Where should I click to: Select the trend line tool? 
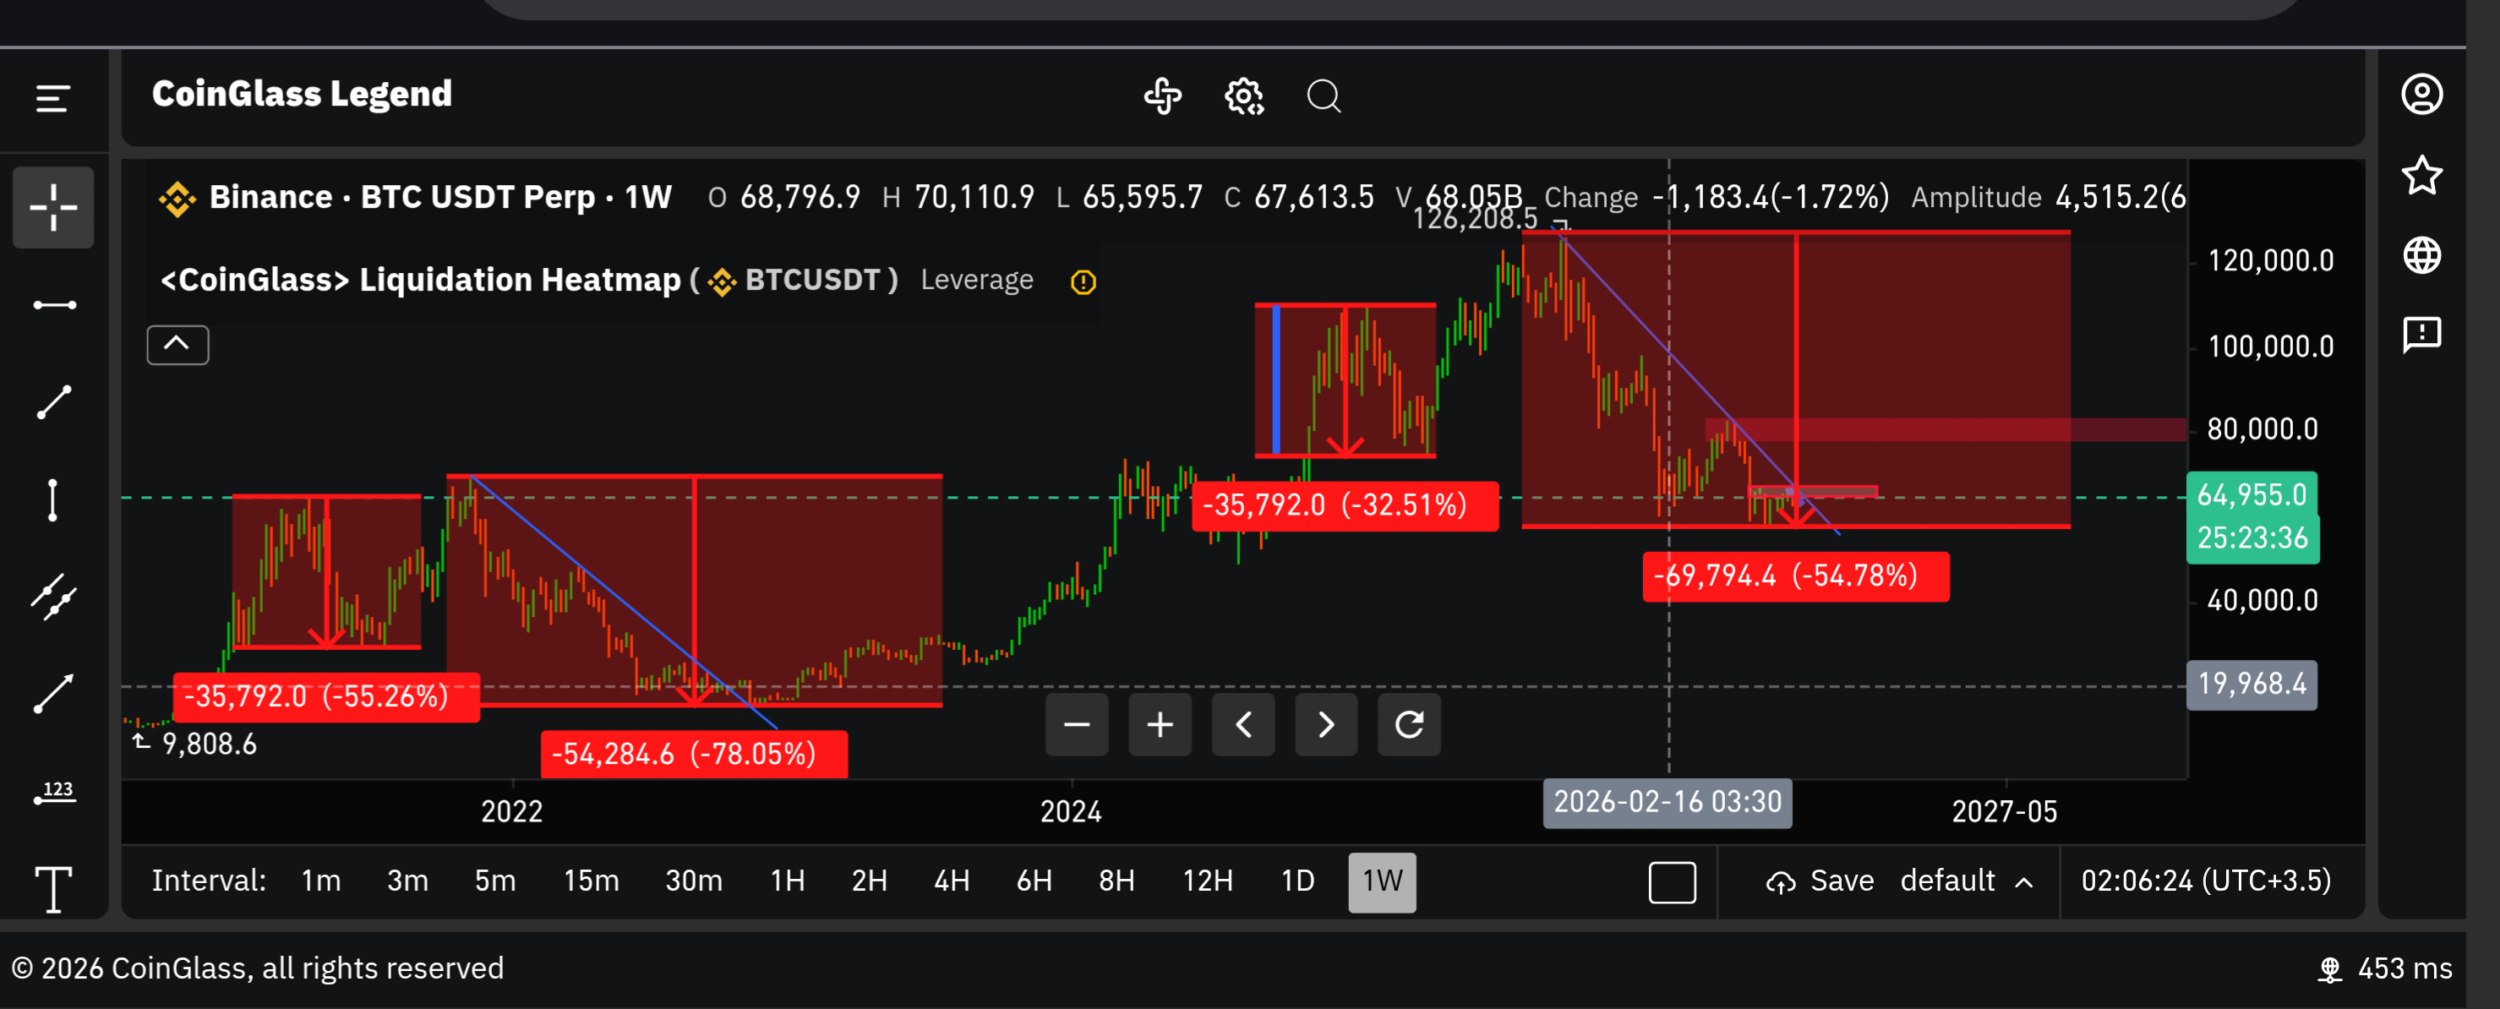(54, 402)
